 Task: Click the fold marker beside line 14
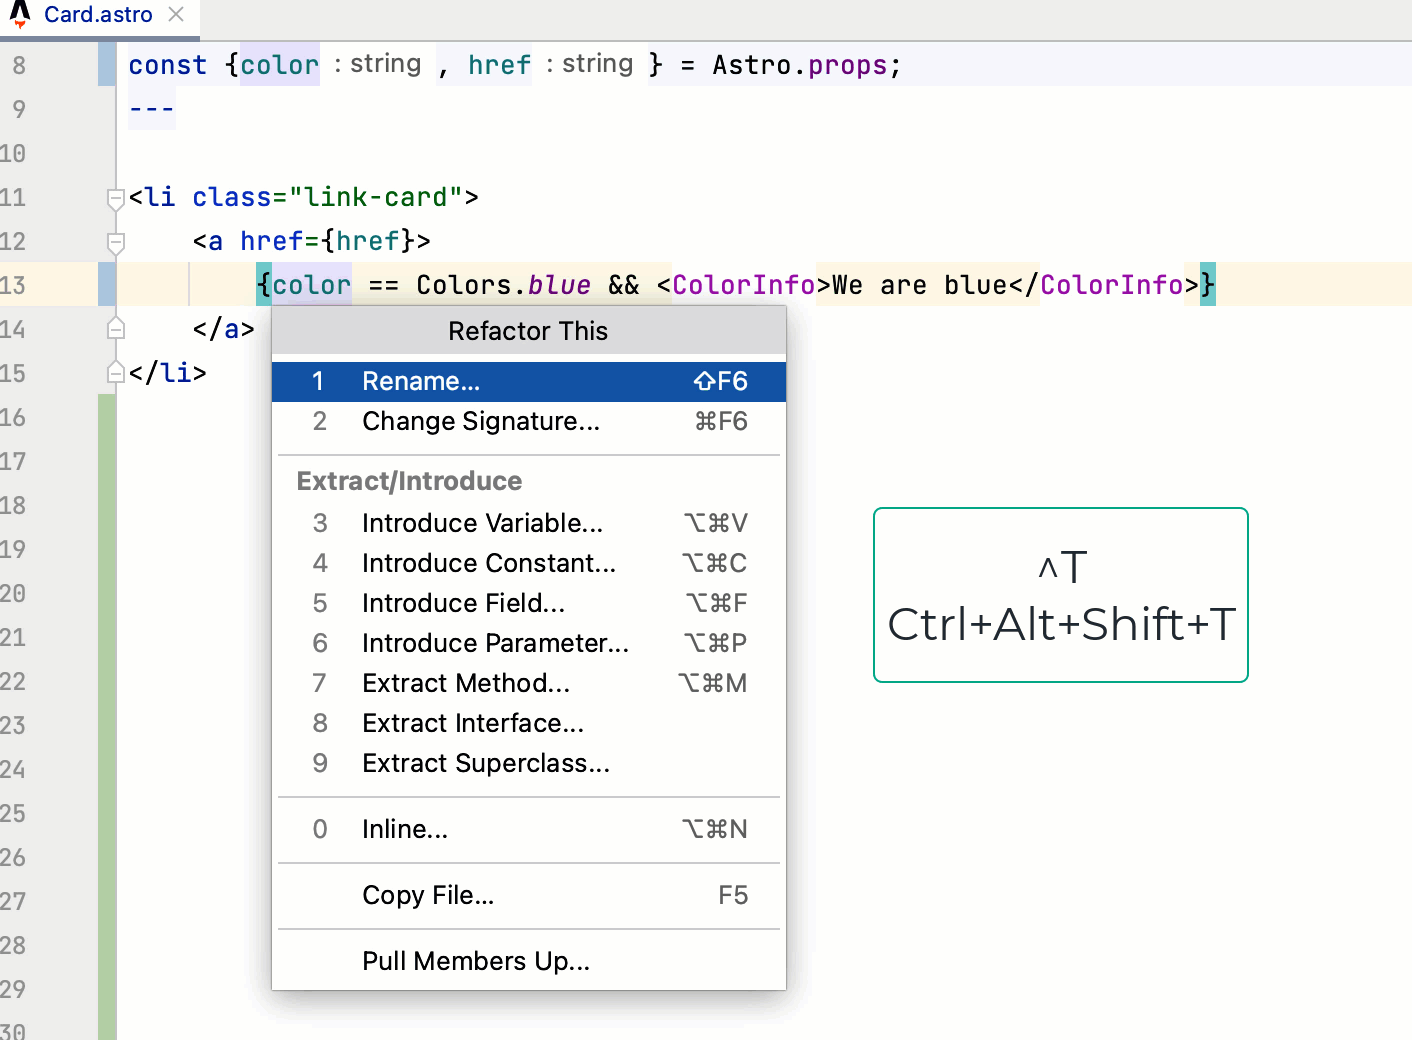click(x=115, y=327)
